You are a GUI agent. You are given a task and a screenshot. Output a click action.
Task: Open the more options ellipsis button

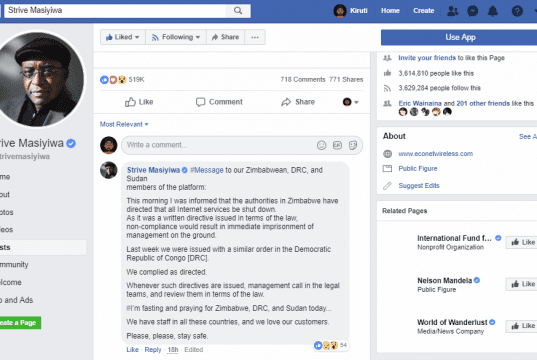(255, 37)
